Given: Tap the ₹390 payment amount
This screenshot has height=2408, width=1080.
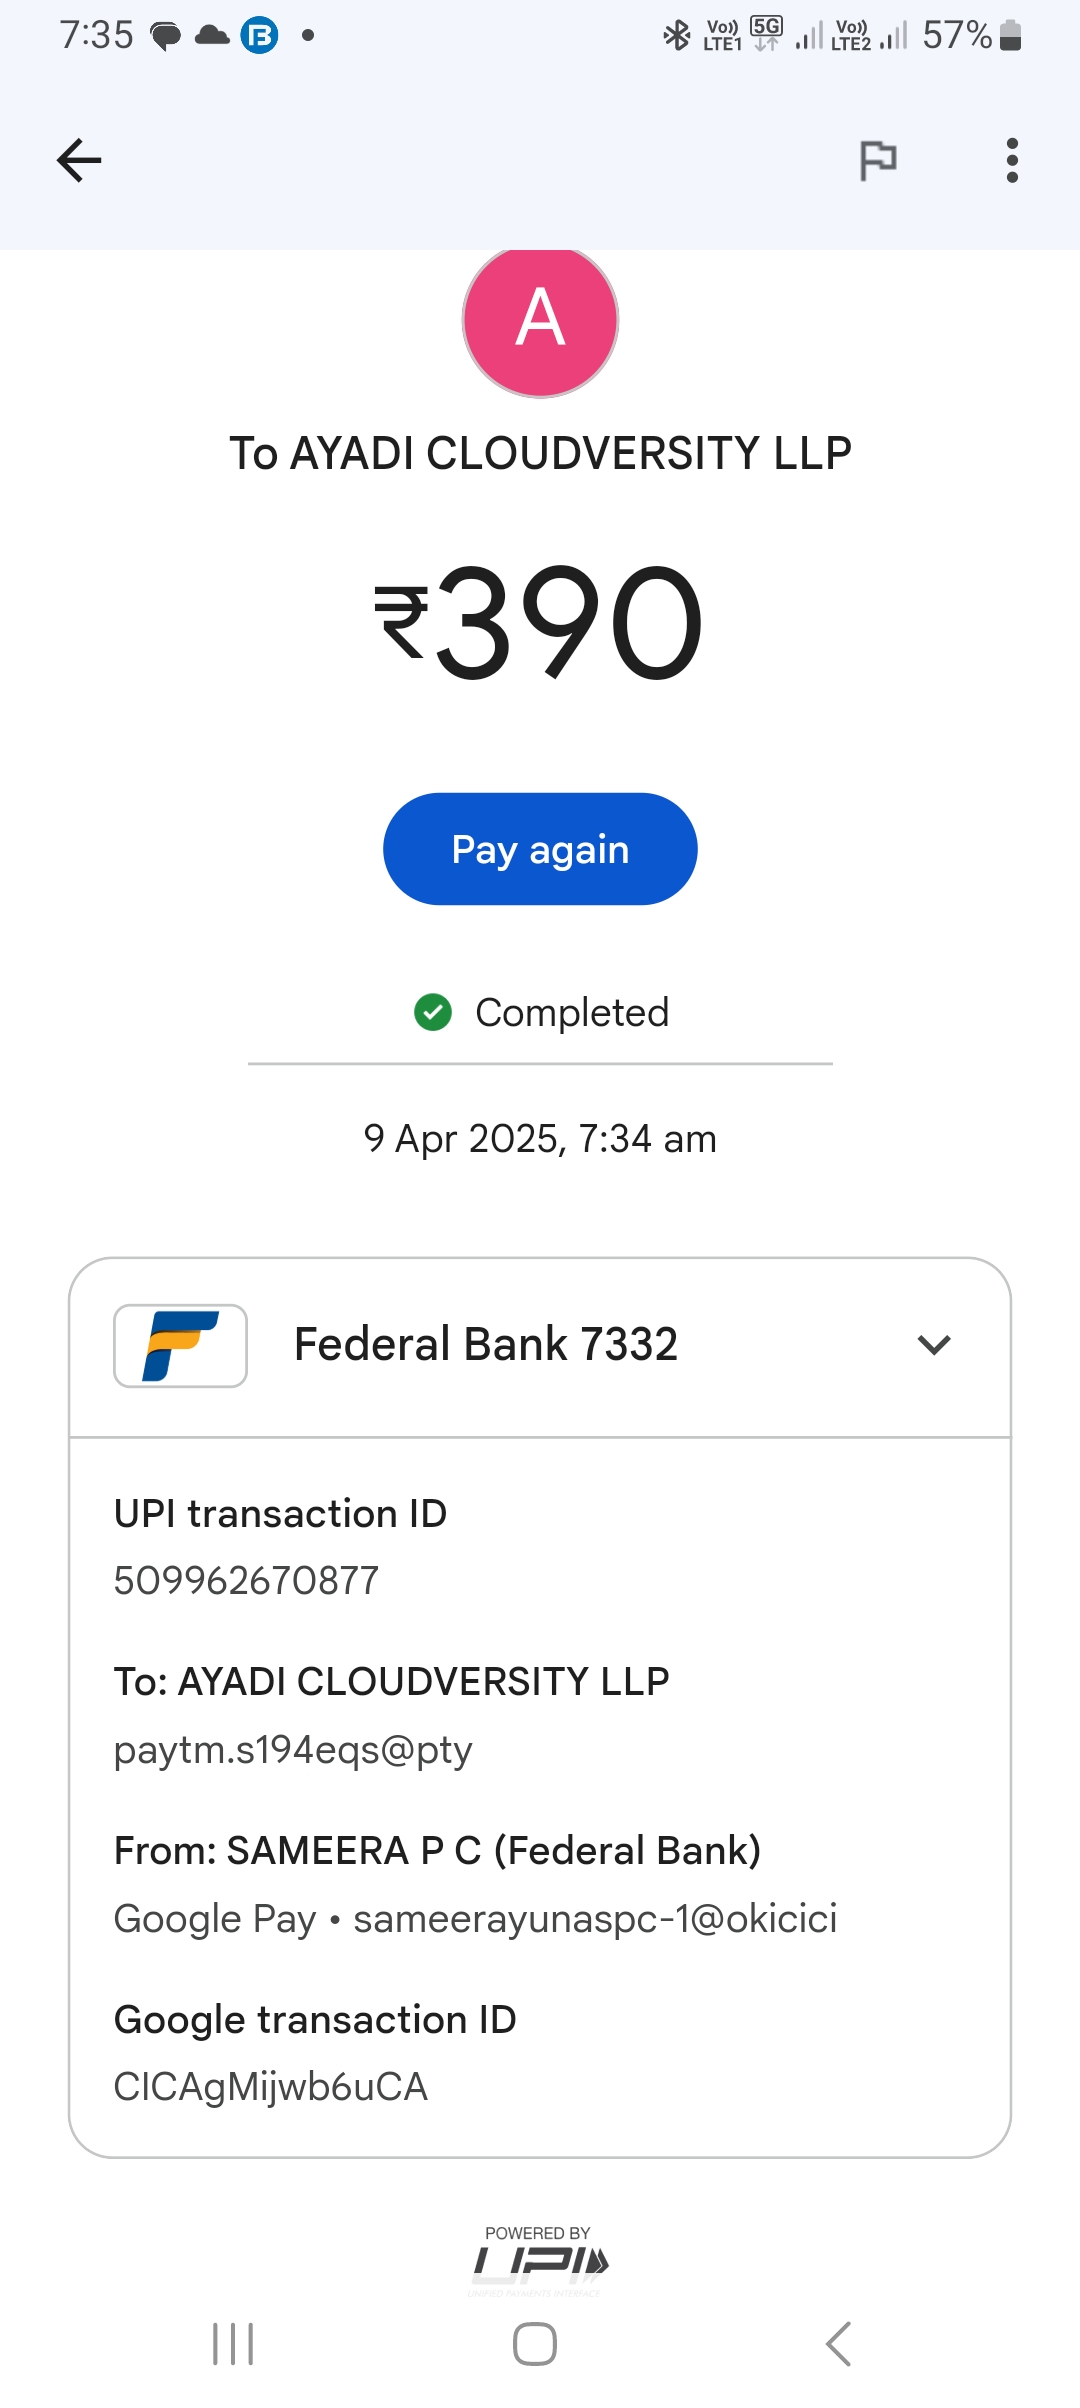Looking at the screenshot, I should click(540, 622).
